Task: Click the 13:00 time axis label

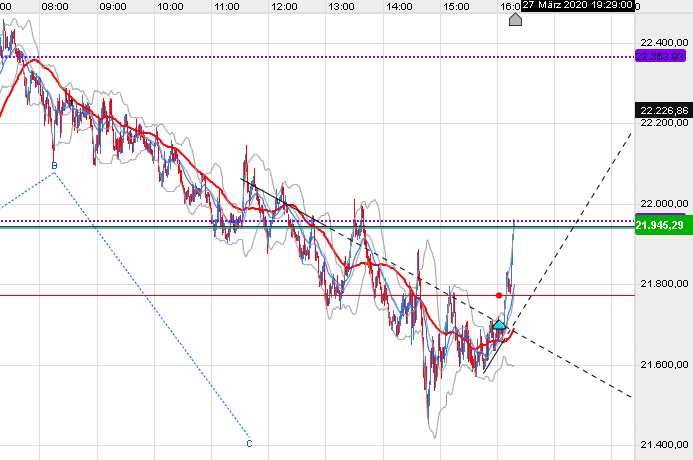Action: click(x=341, y=7)
